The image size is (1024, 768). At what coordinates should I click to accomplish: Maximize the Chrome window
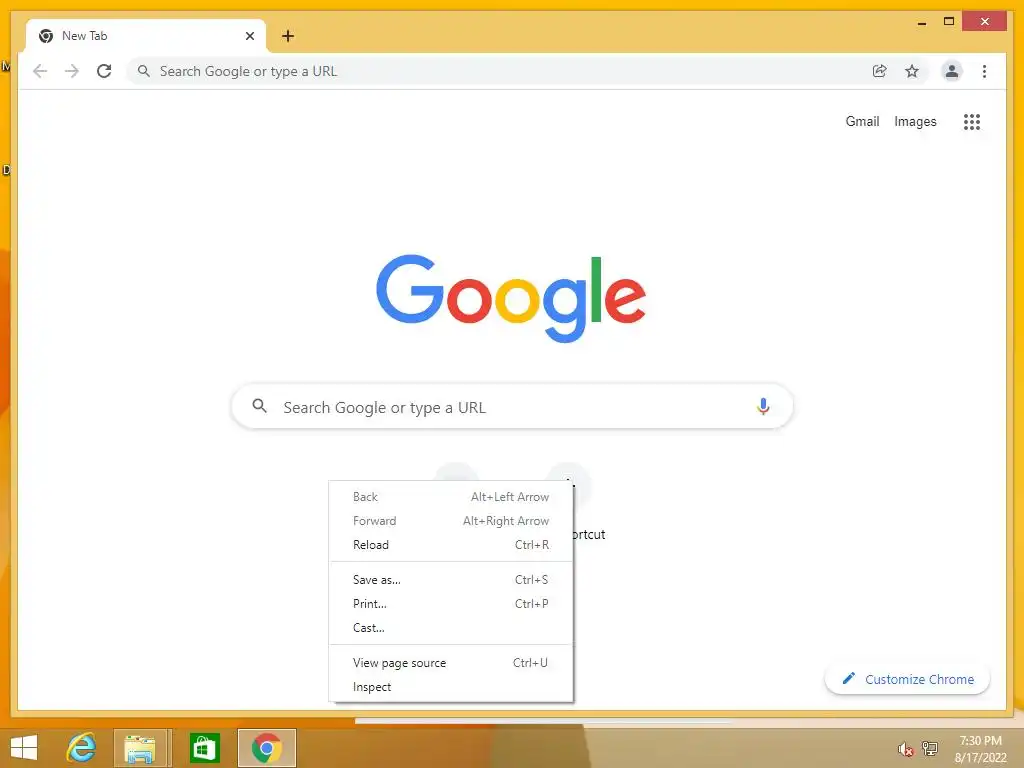click(x=949, y=22)
